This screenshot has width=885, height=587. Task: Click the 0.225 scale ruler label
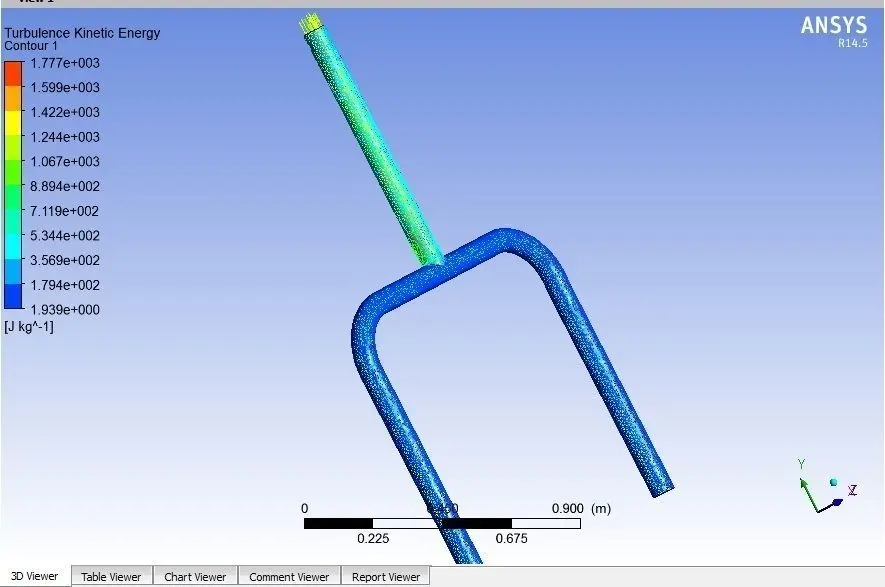(373, 538)
